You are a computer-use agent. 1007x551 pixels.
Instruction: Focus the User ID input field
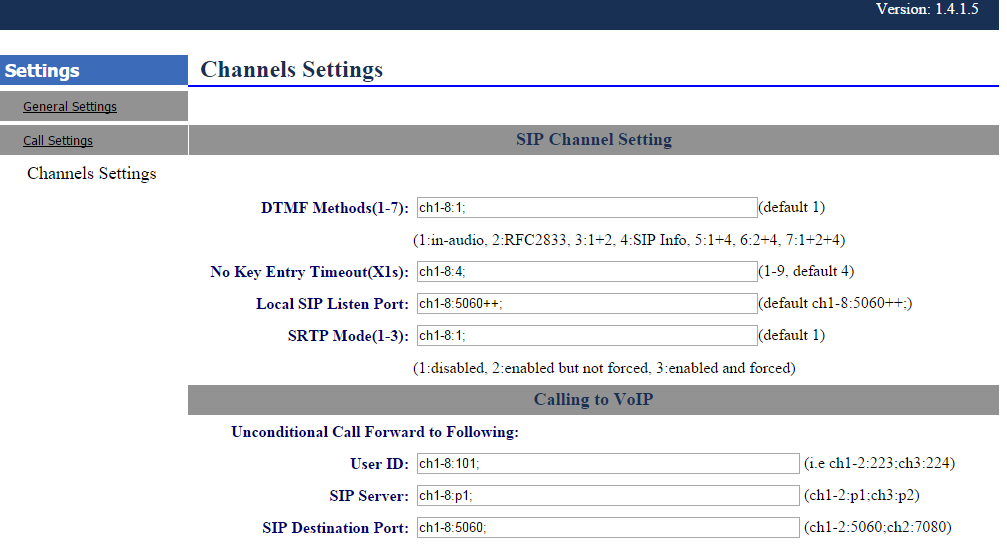[607, 464]
